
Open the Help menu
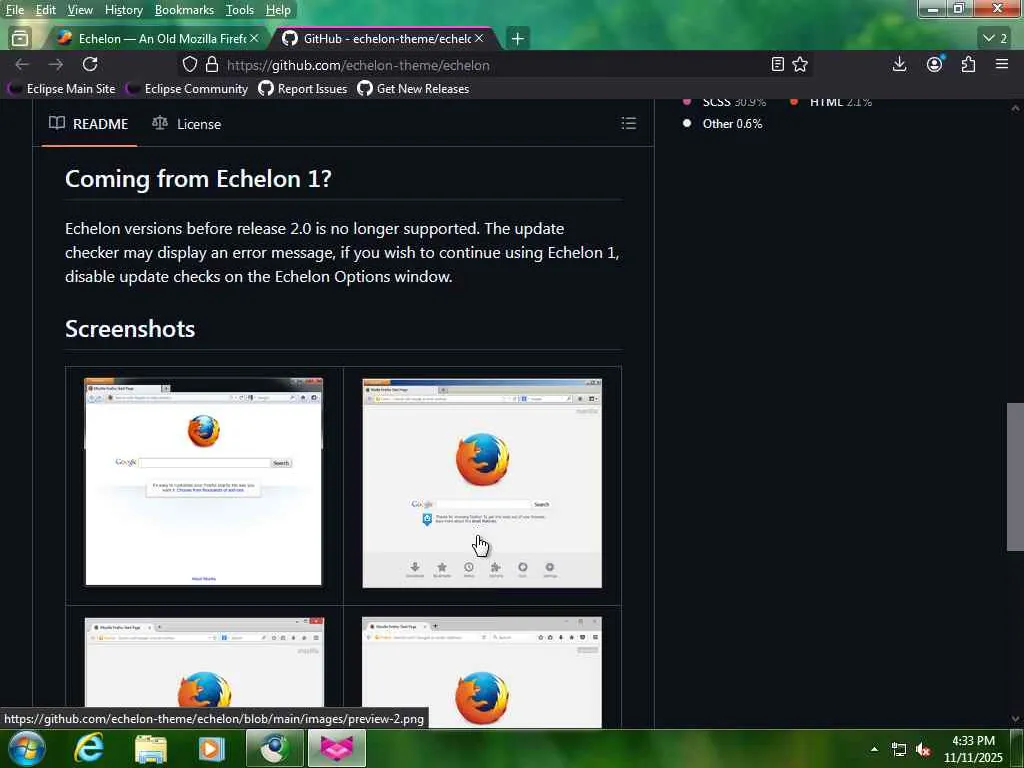(278, 10)
